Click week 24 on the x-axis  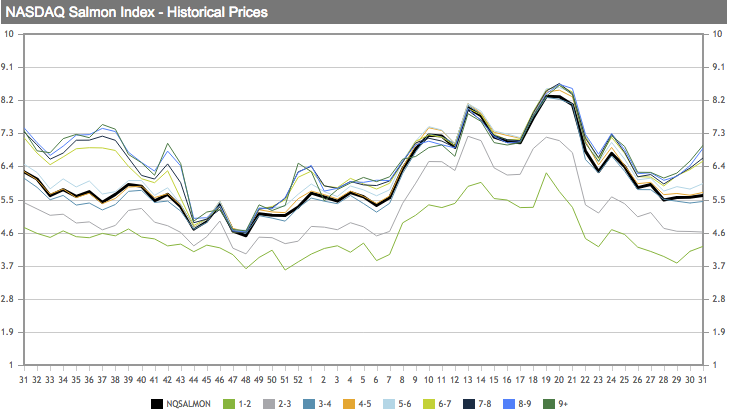[x=611, y=380]
